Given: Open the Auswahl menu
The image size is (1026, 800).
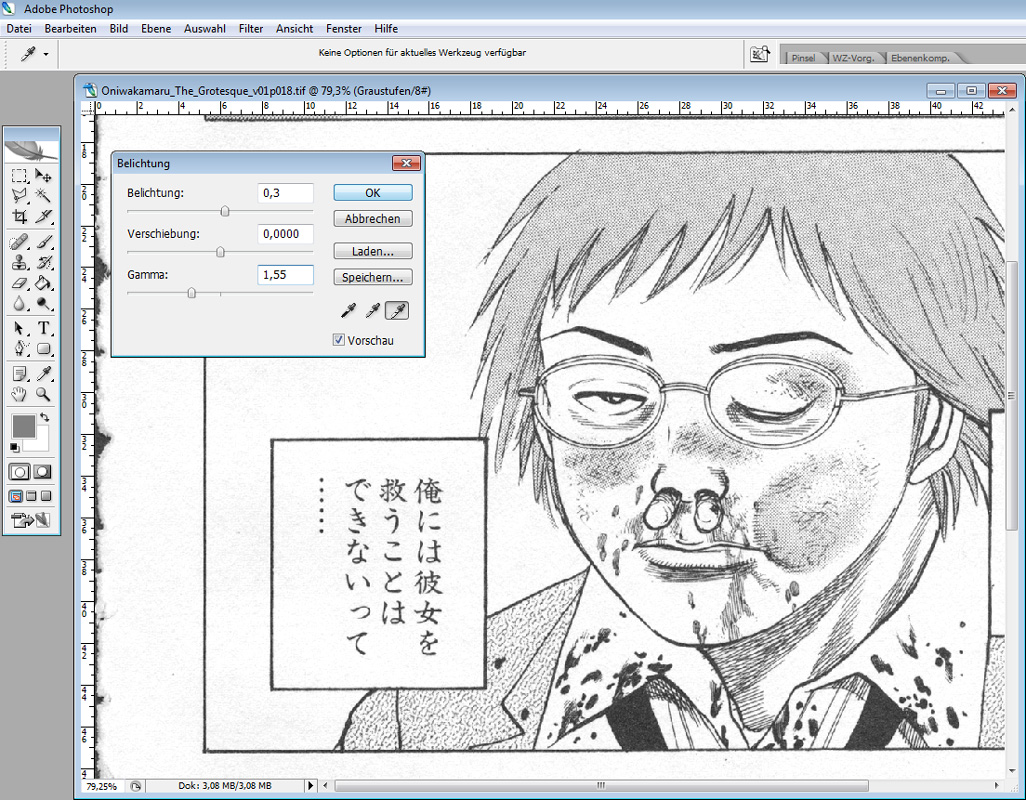Looking at the screenshot, I should [205, 29].
